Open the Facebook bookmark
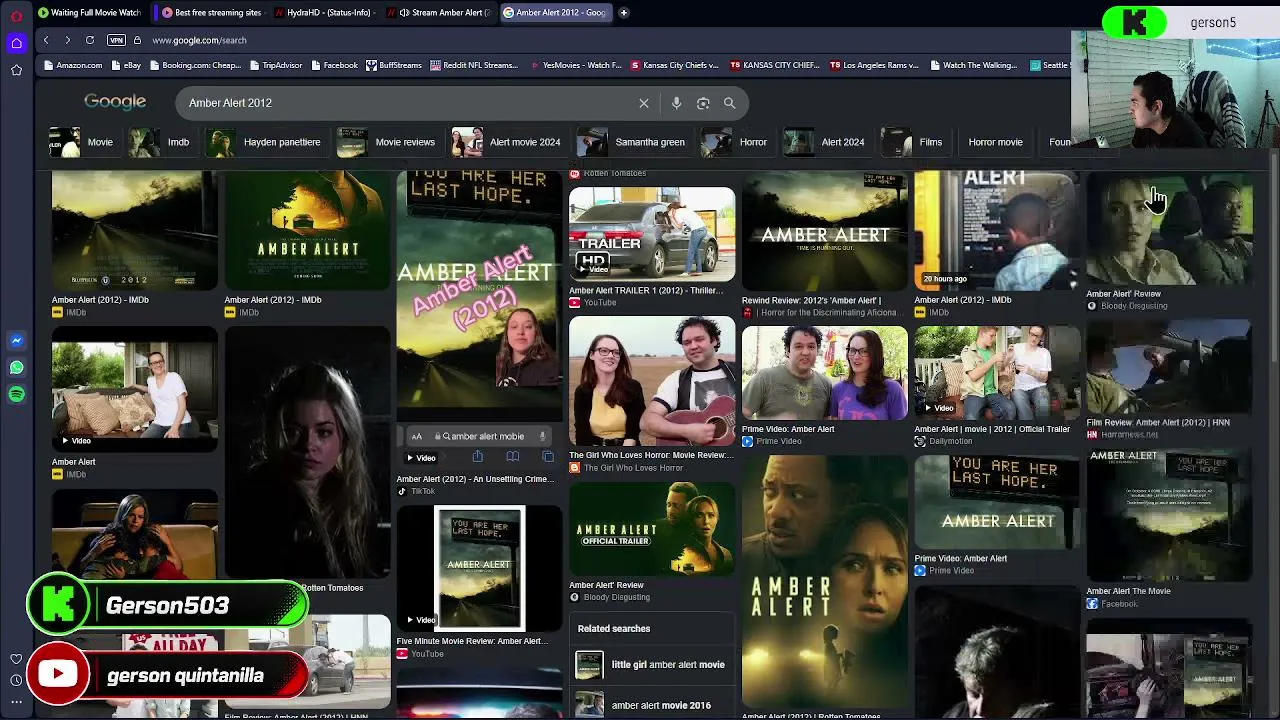The image size is (1280, 720). click(334, 66)
